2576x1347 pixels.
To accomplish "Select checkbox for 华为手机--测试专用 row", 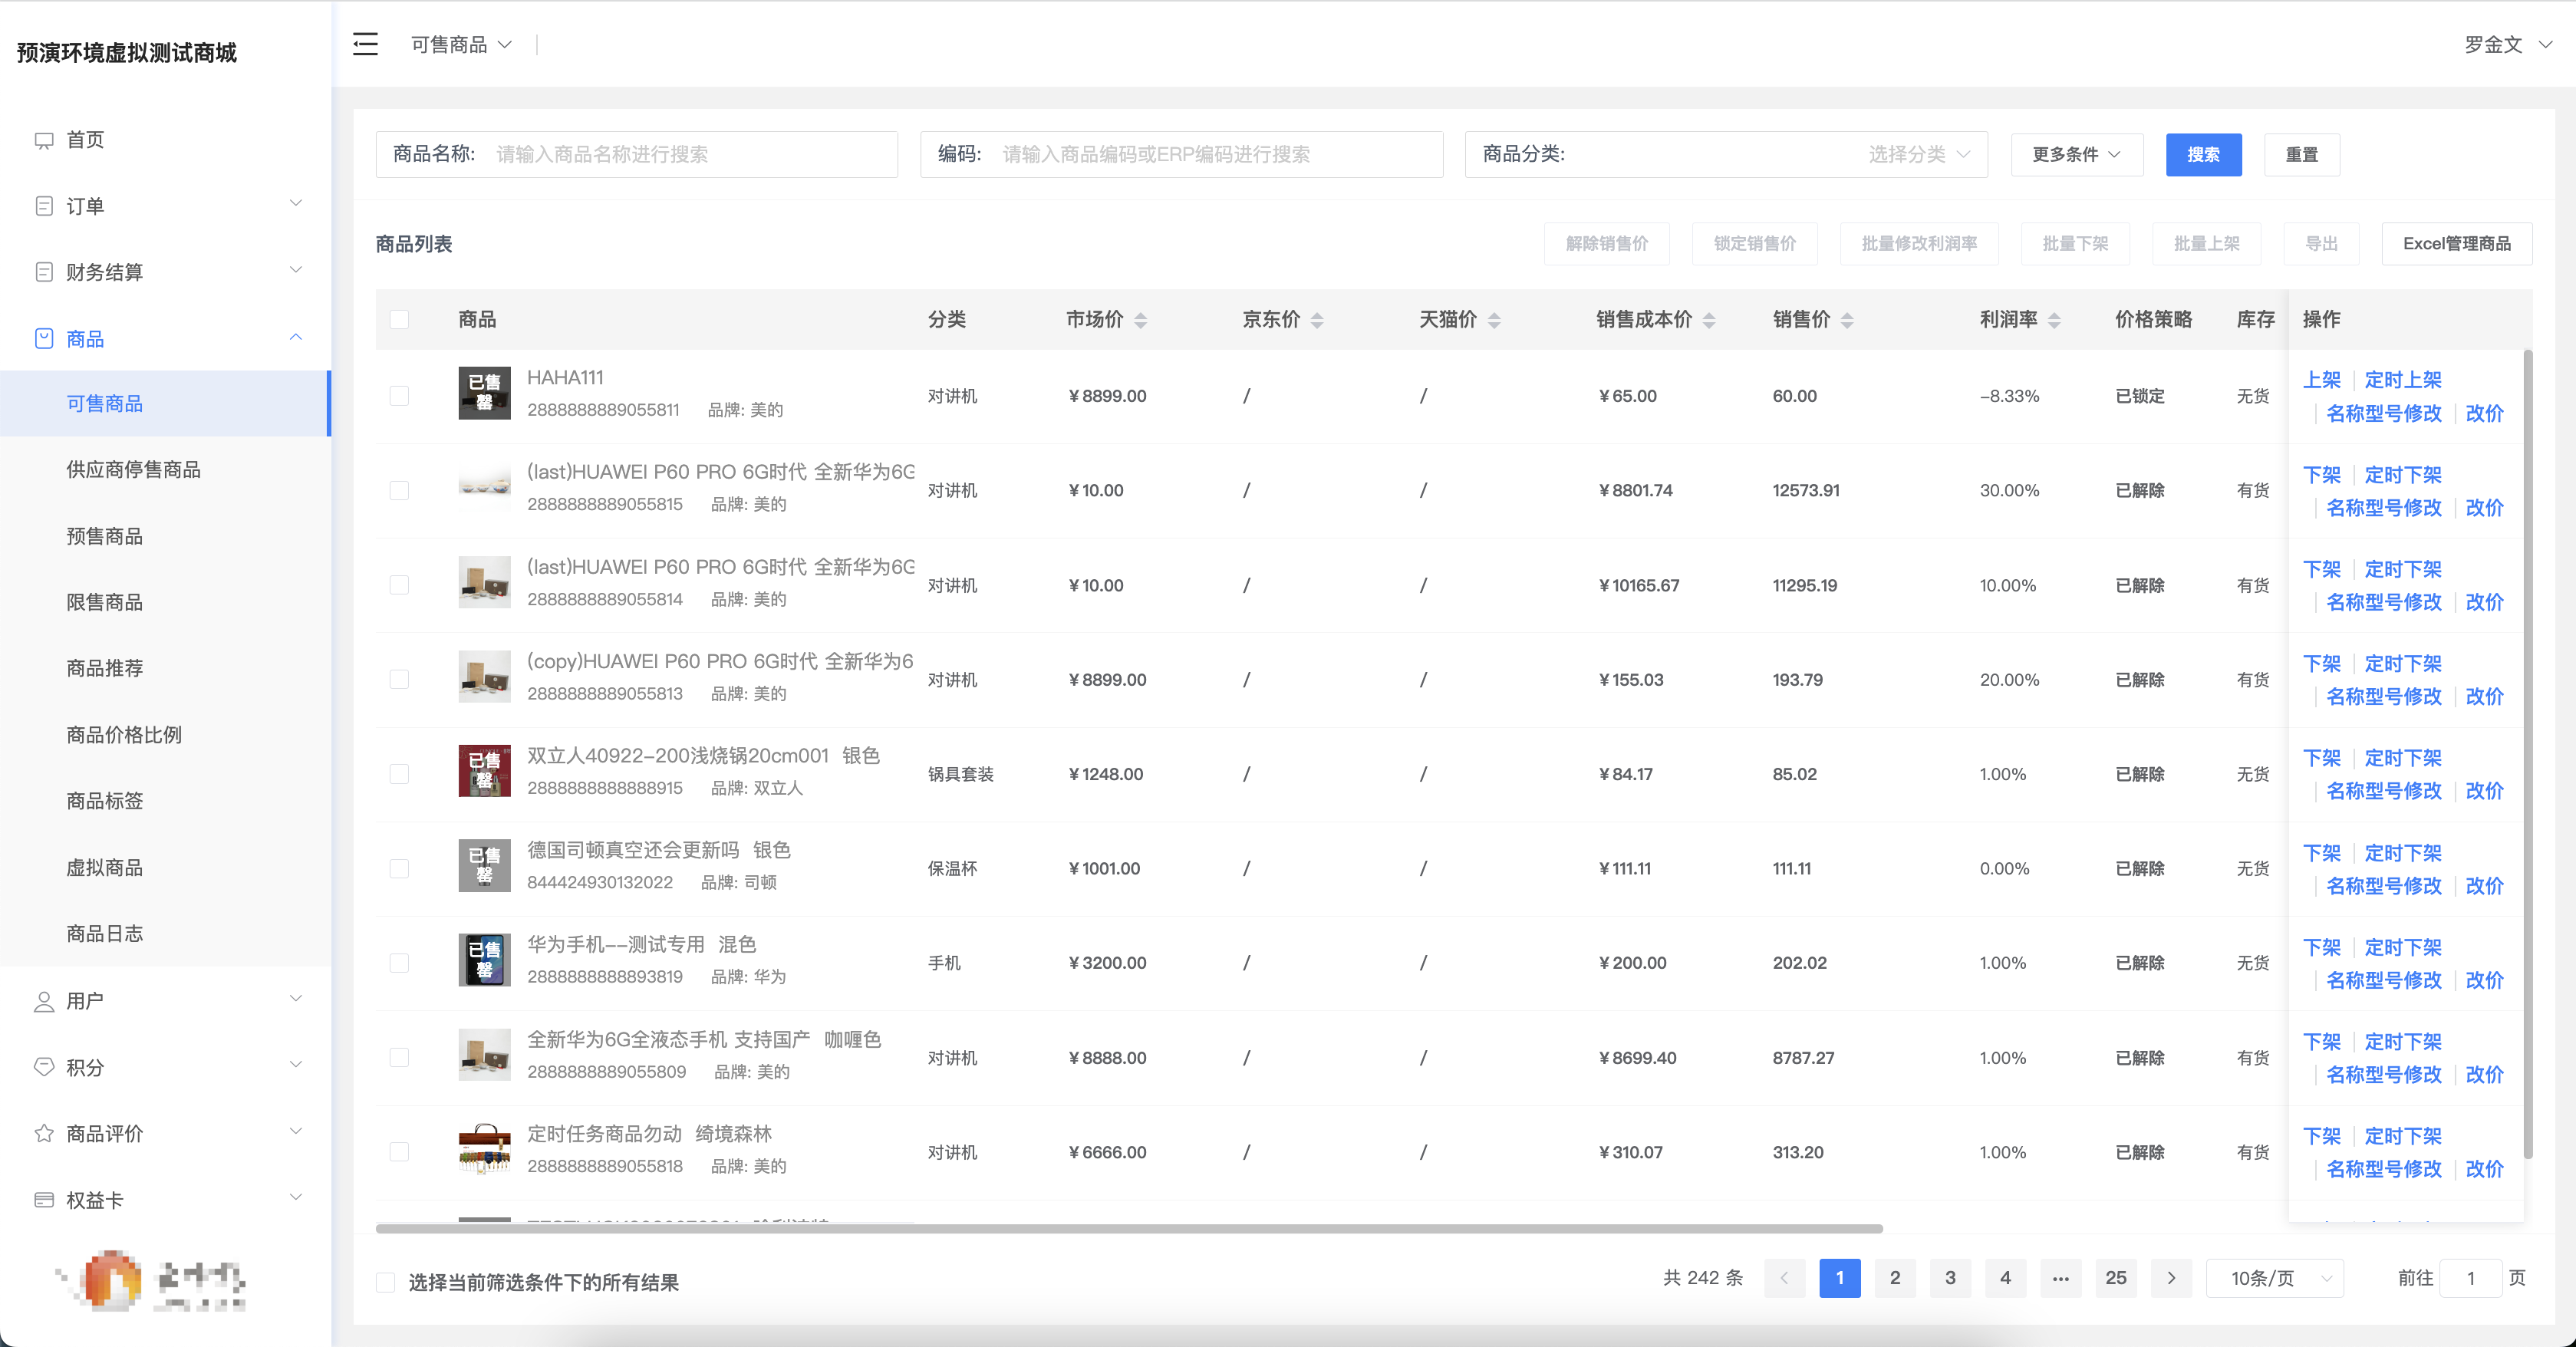I will pos(399,963).
